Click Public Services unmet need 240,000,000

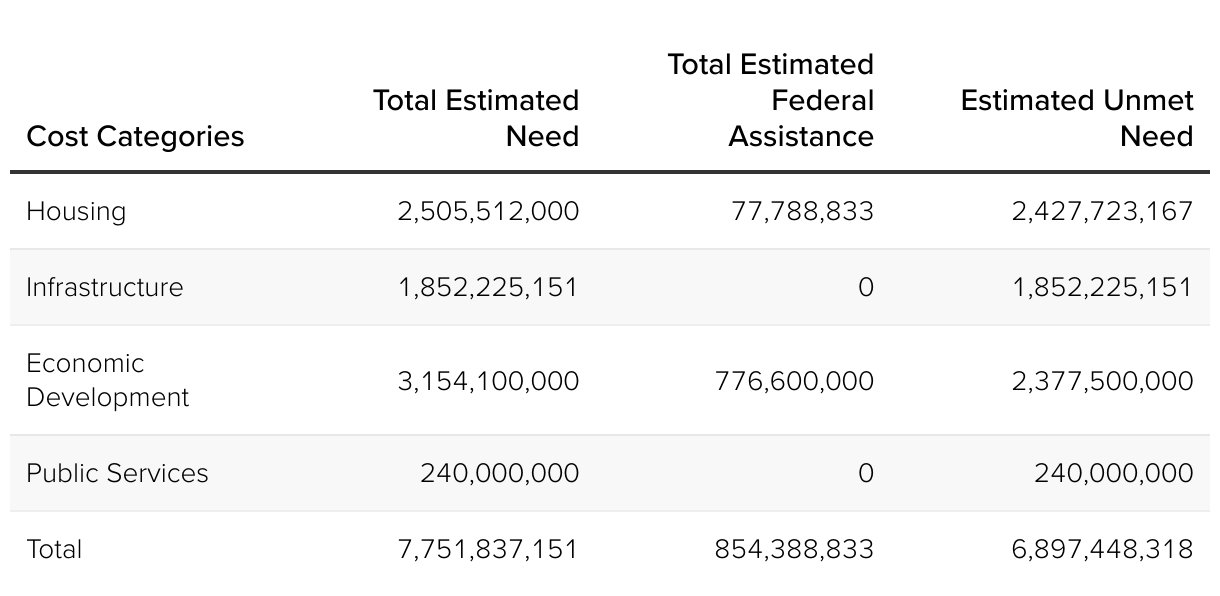tap(1113, 473)
